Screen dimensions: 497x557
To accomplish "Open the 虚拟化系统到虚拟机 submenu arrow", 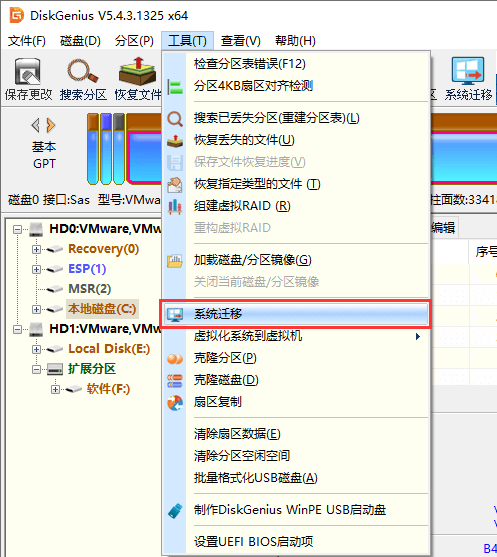I will click(418, 336).
